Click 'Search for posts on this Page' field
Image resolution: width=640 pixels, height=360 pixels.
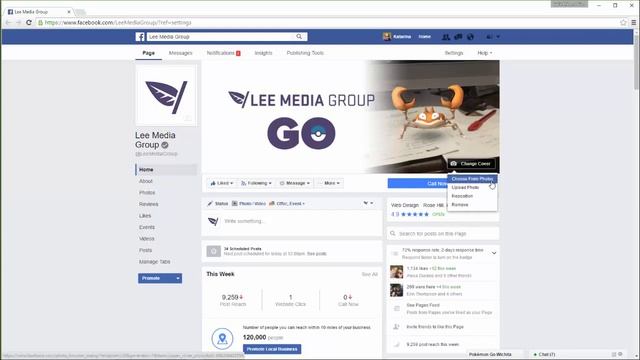[443, 233]
